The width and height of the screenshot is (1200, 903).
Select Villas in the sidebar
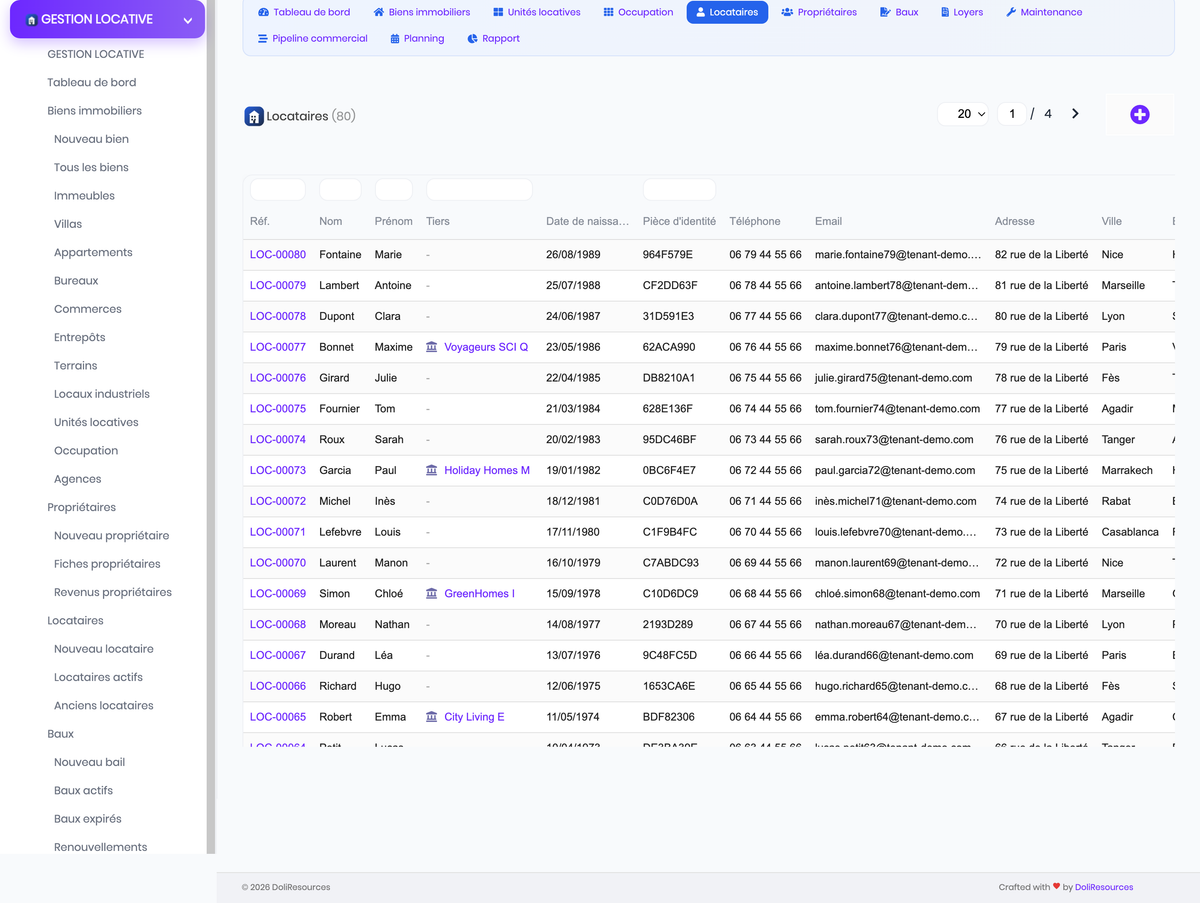tap(68, 224)
